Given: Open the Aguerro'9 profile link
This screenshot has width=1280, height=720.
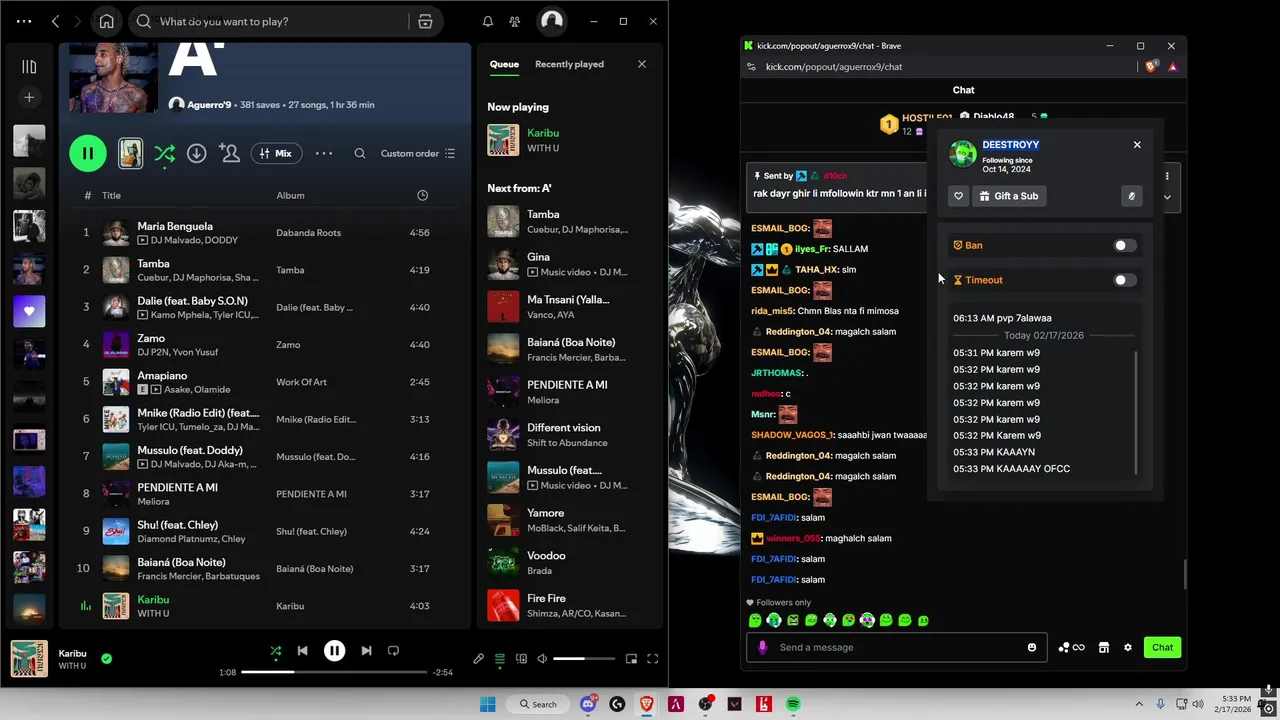Looking at the screenshot, I should [208, 104].
